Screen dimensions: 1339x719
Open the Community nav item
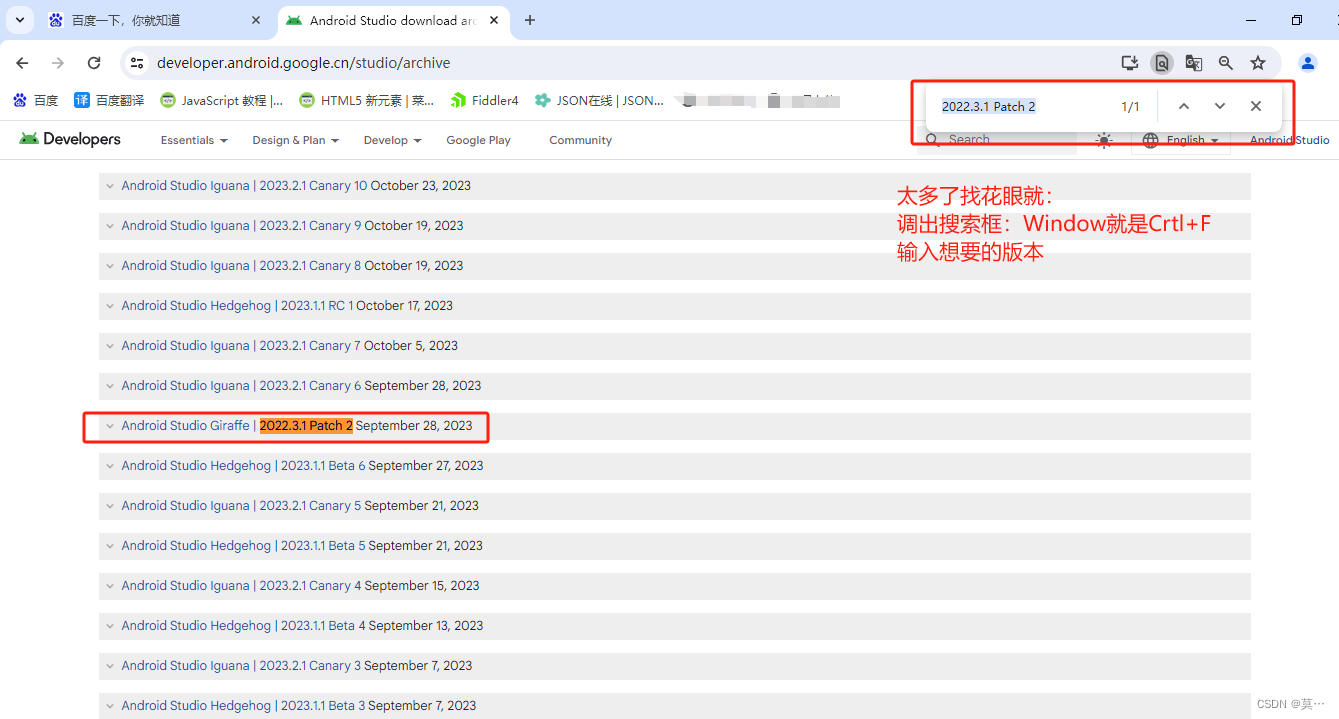580,140
